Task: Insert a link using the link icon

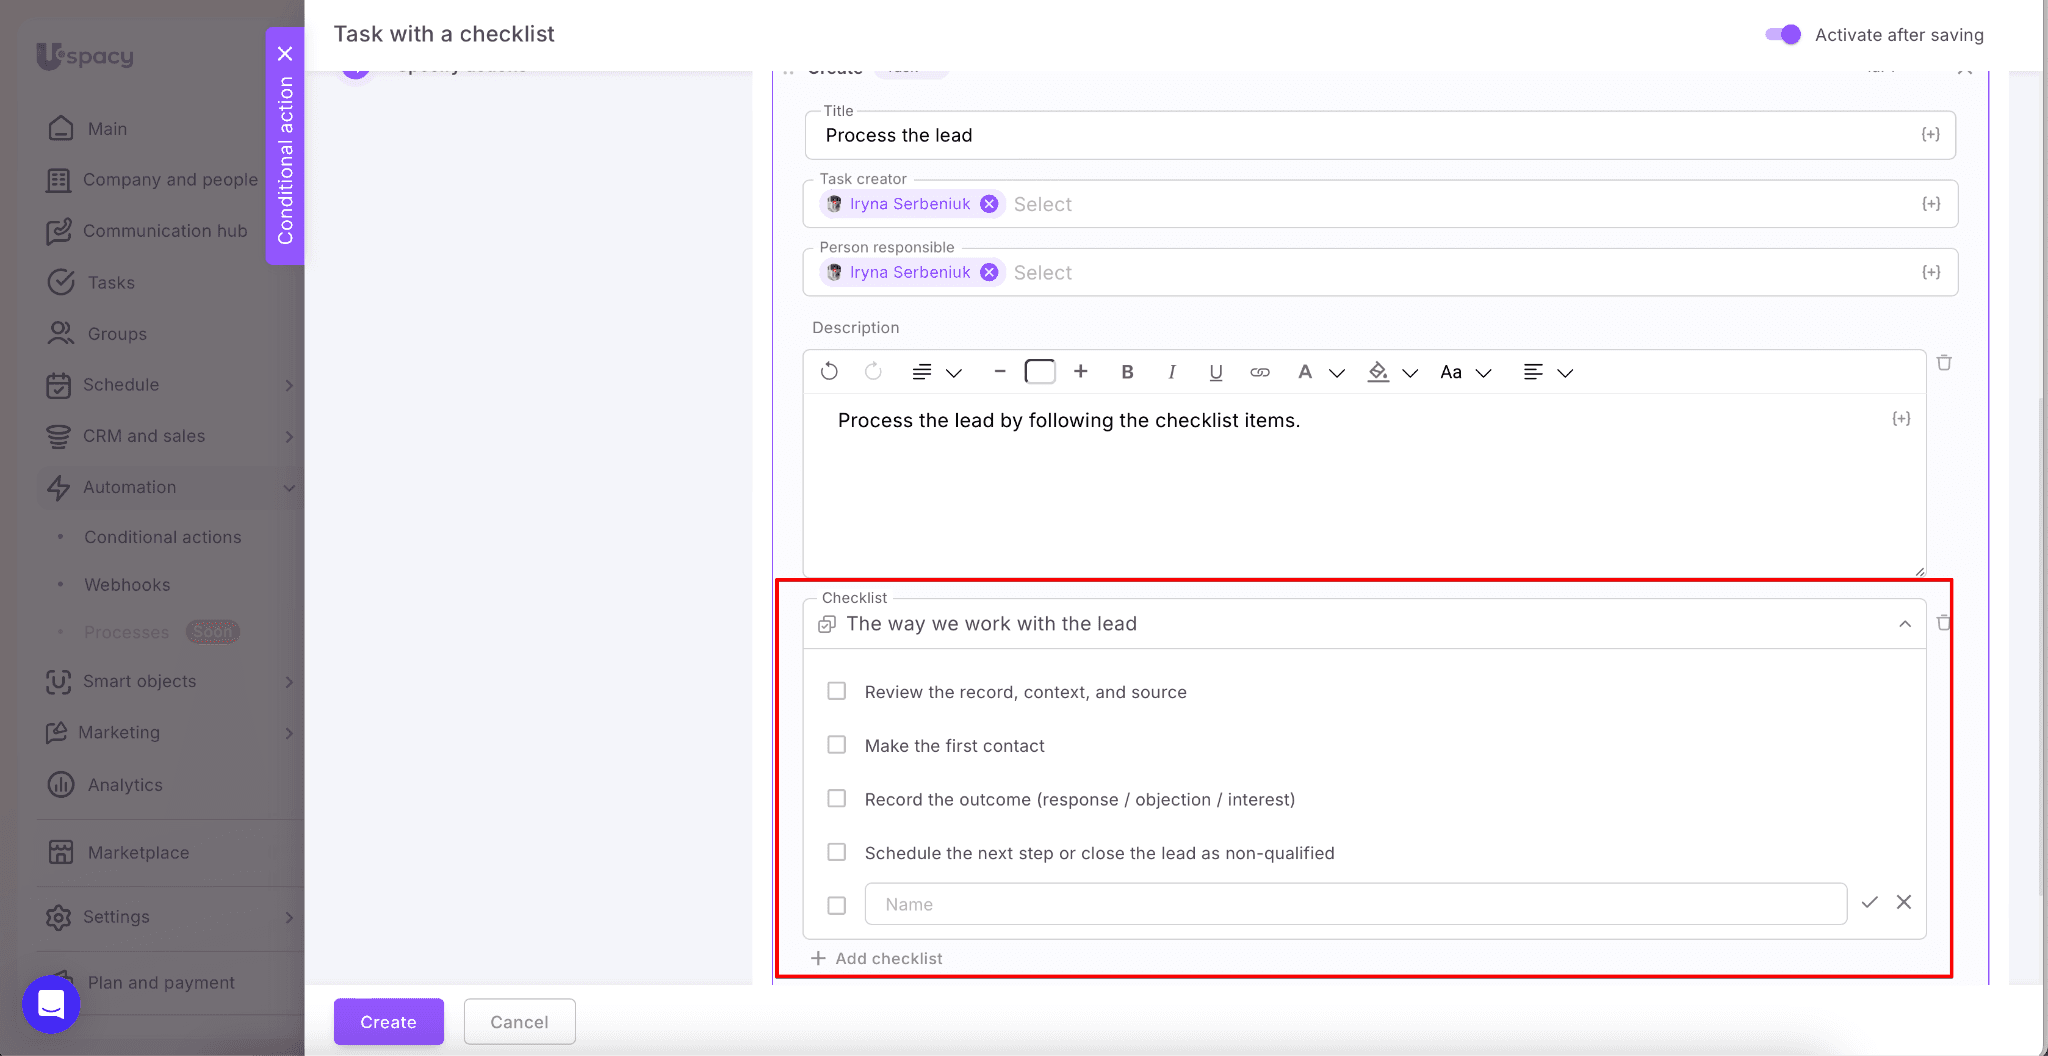Action: tap(1259, 372)
